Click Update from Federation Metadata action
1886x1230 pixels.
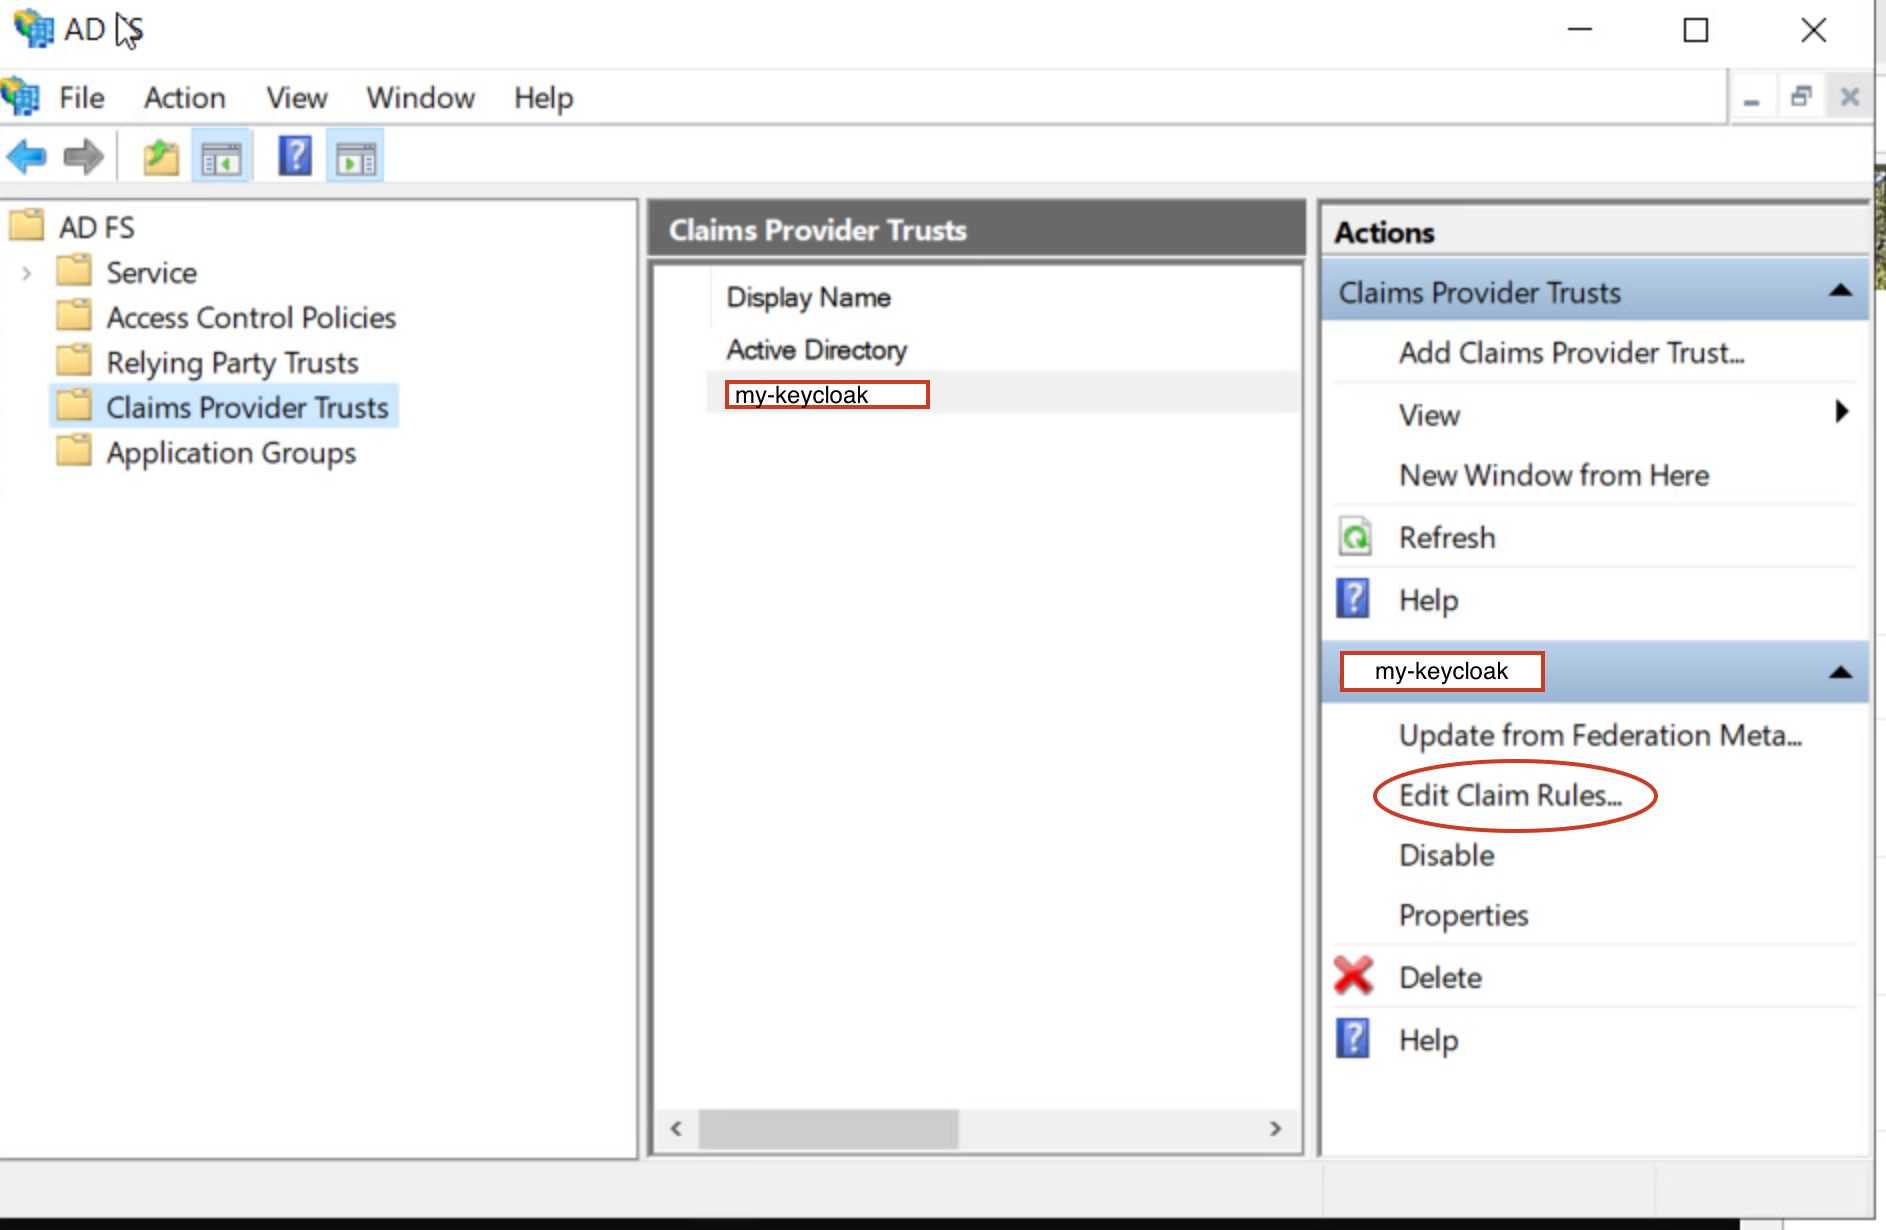pyautogui.click(x=1600, y=735)
